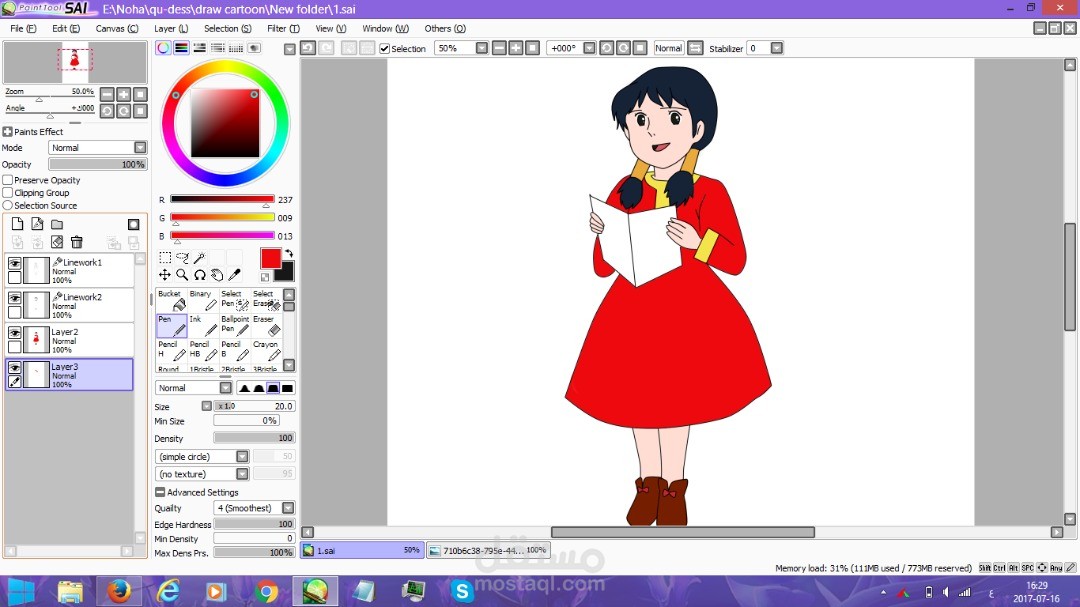
Task: Open the layer Mode dropdown
Action: 141,147
